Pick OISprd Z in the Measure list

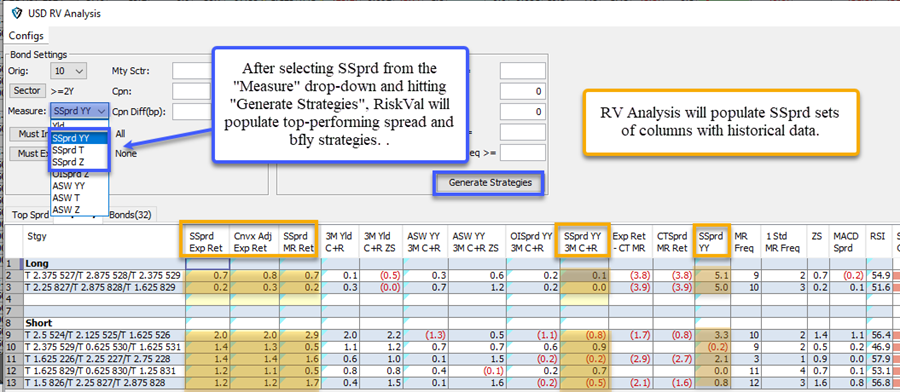(79, 173)
